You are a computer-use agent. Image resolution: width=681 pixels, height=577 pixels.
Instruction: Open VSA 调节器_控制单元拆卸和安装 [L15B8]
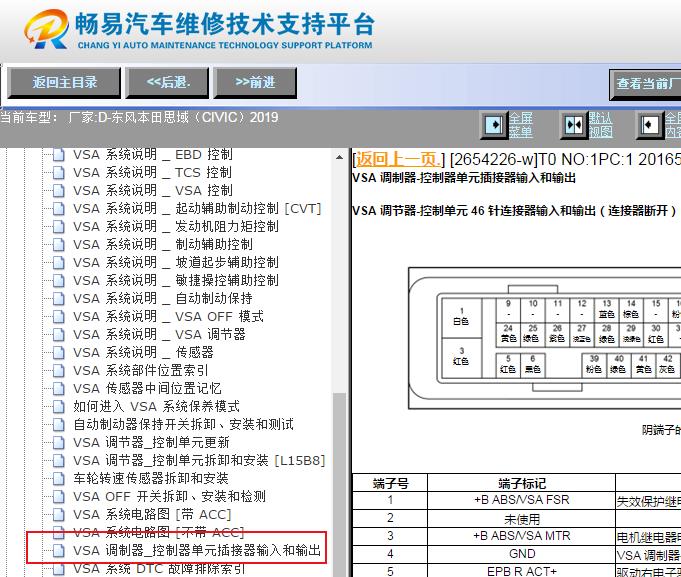(x=199, y=461)
